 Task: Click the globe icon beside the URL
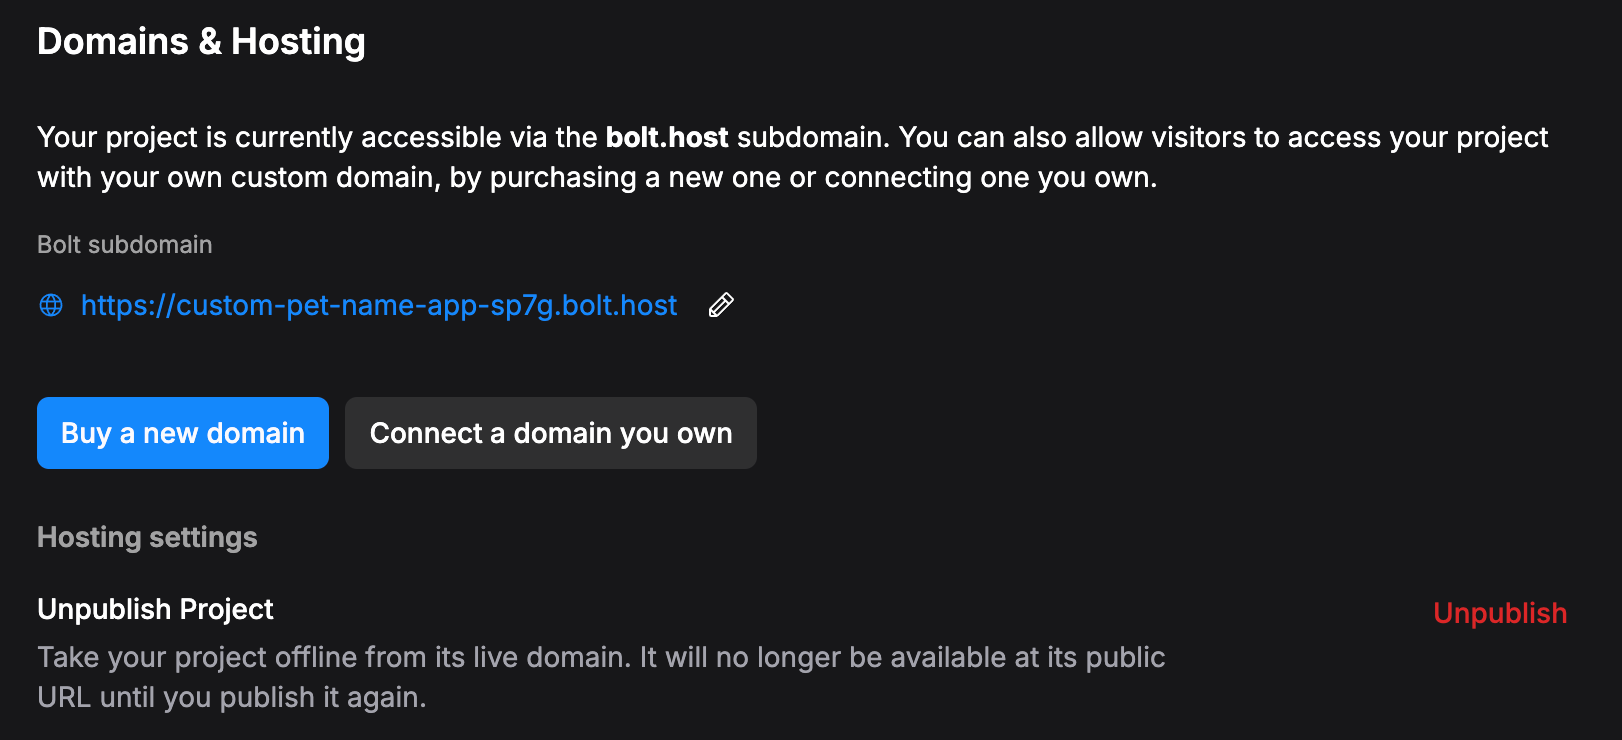(x=51, y=305)
